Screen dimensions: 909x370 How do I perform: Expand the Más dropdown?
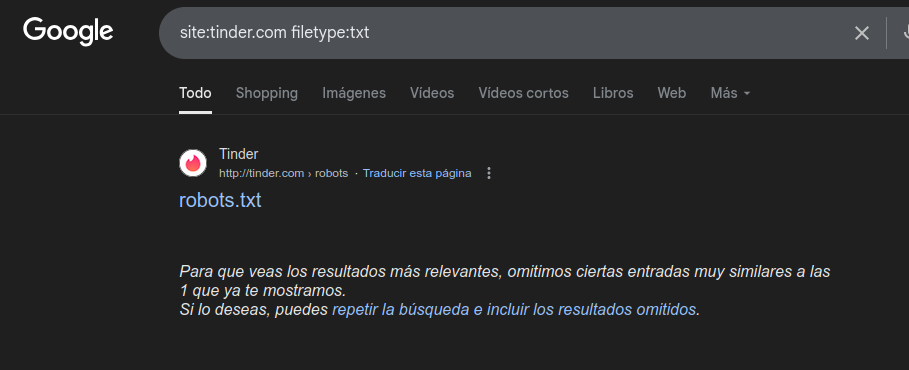[x=730, y=93]
